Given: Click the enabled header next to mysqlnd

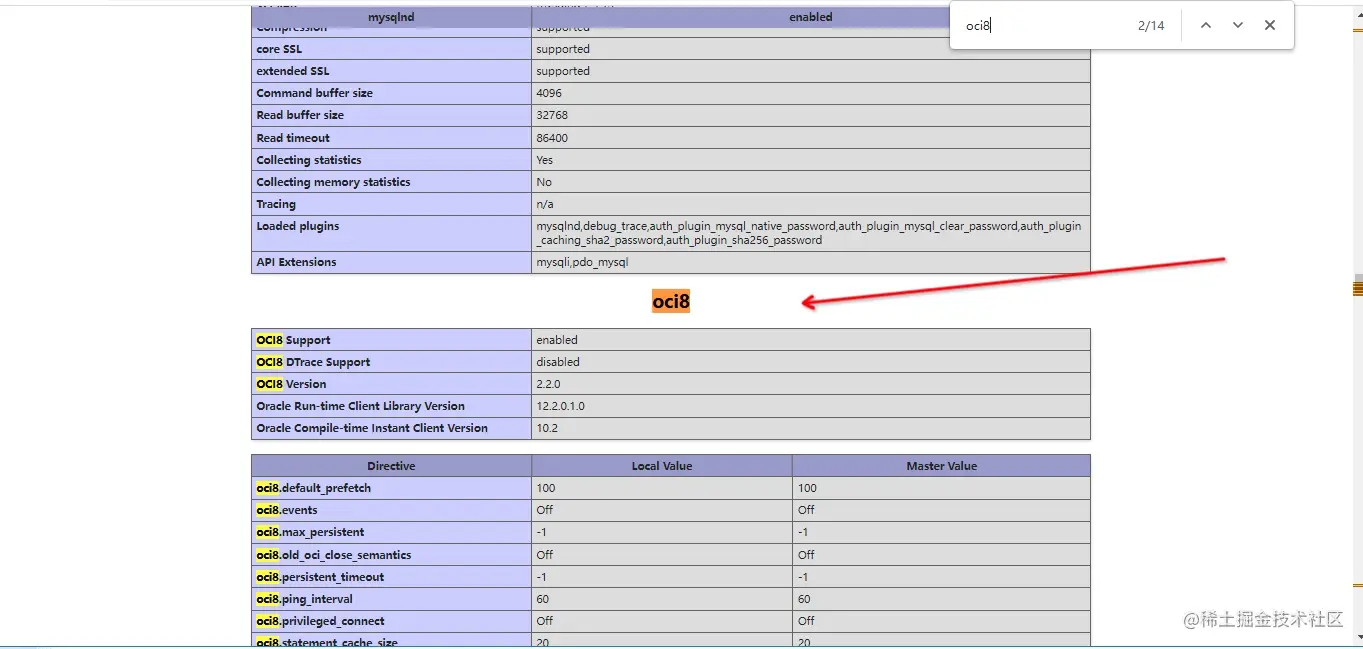Looking at the screenshot, I should coord(811,17).
